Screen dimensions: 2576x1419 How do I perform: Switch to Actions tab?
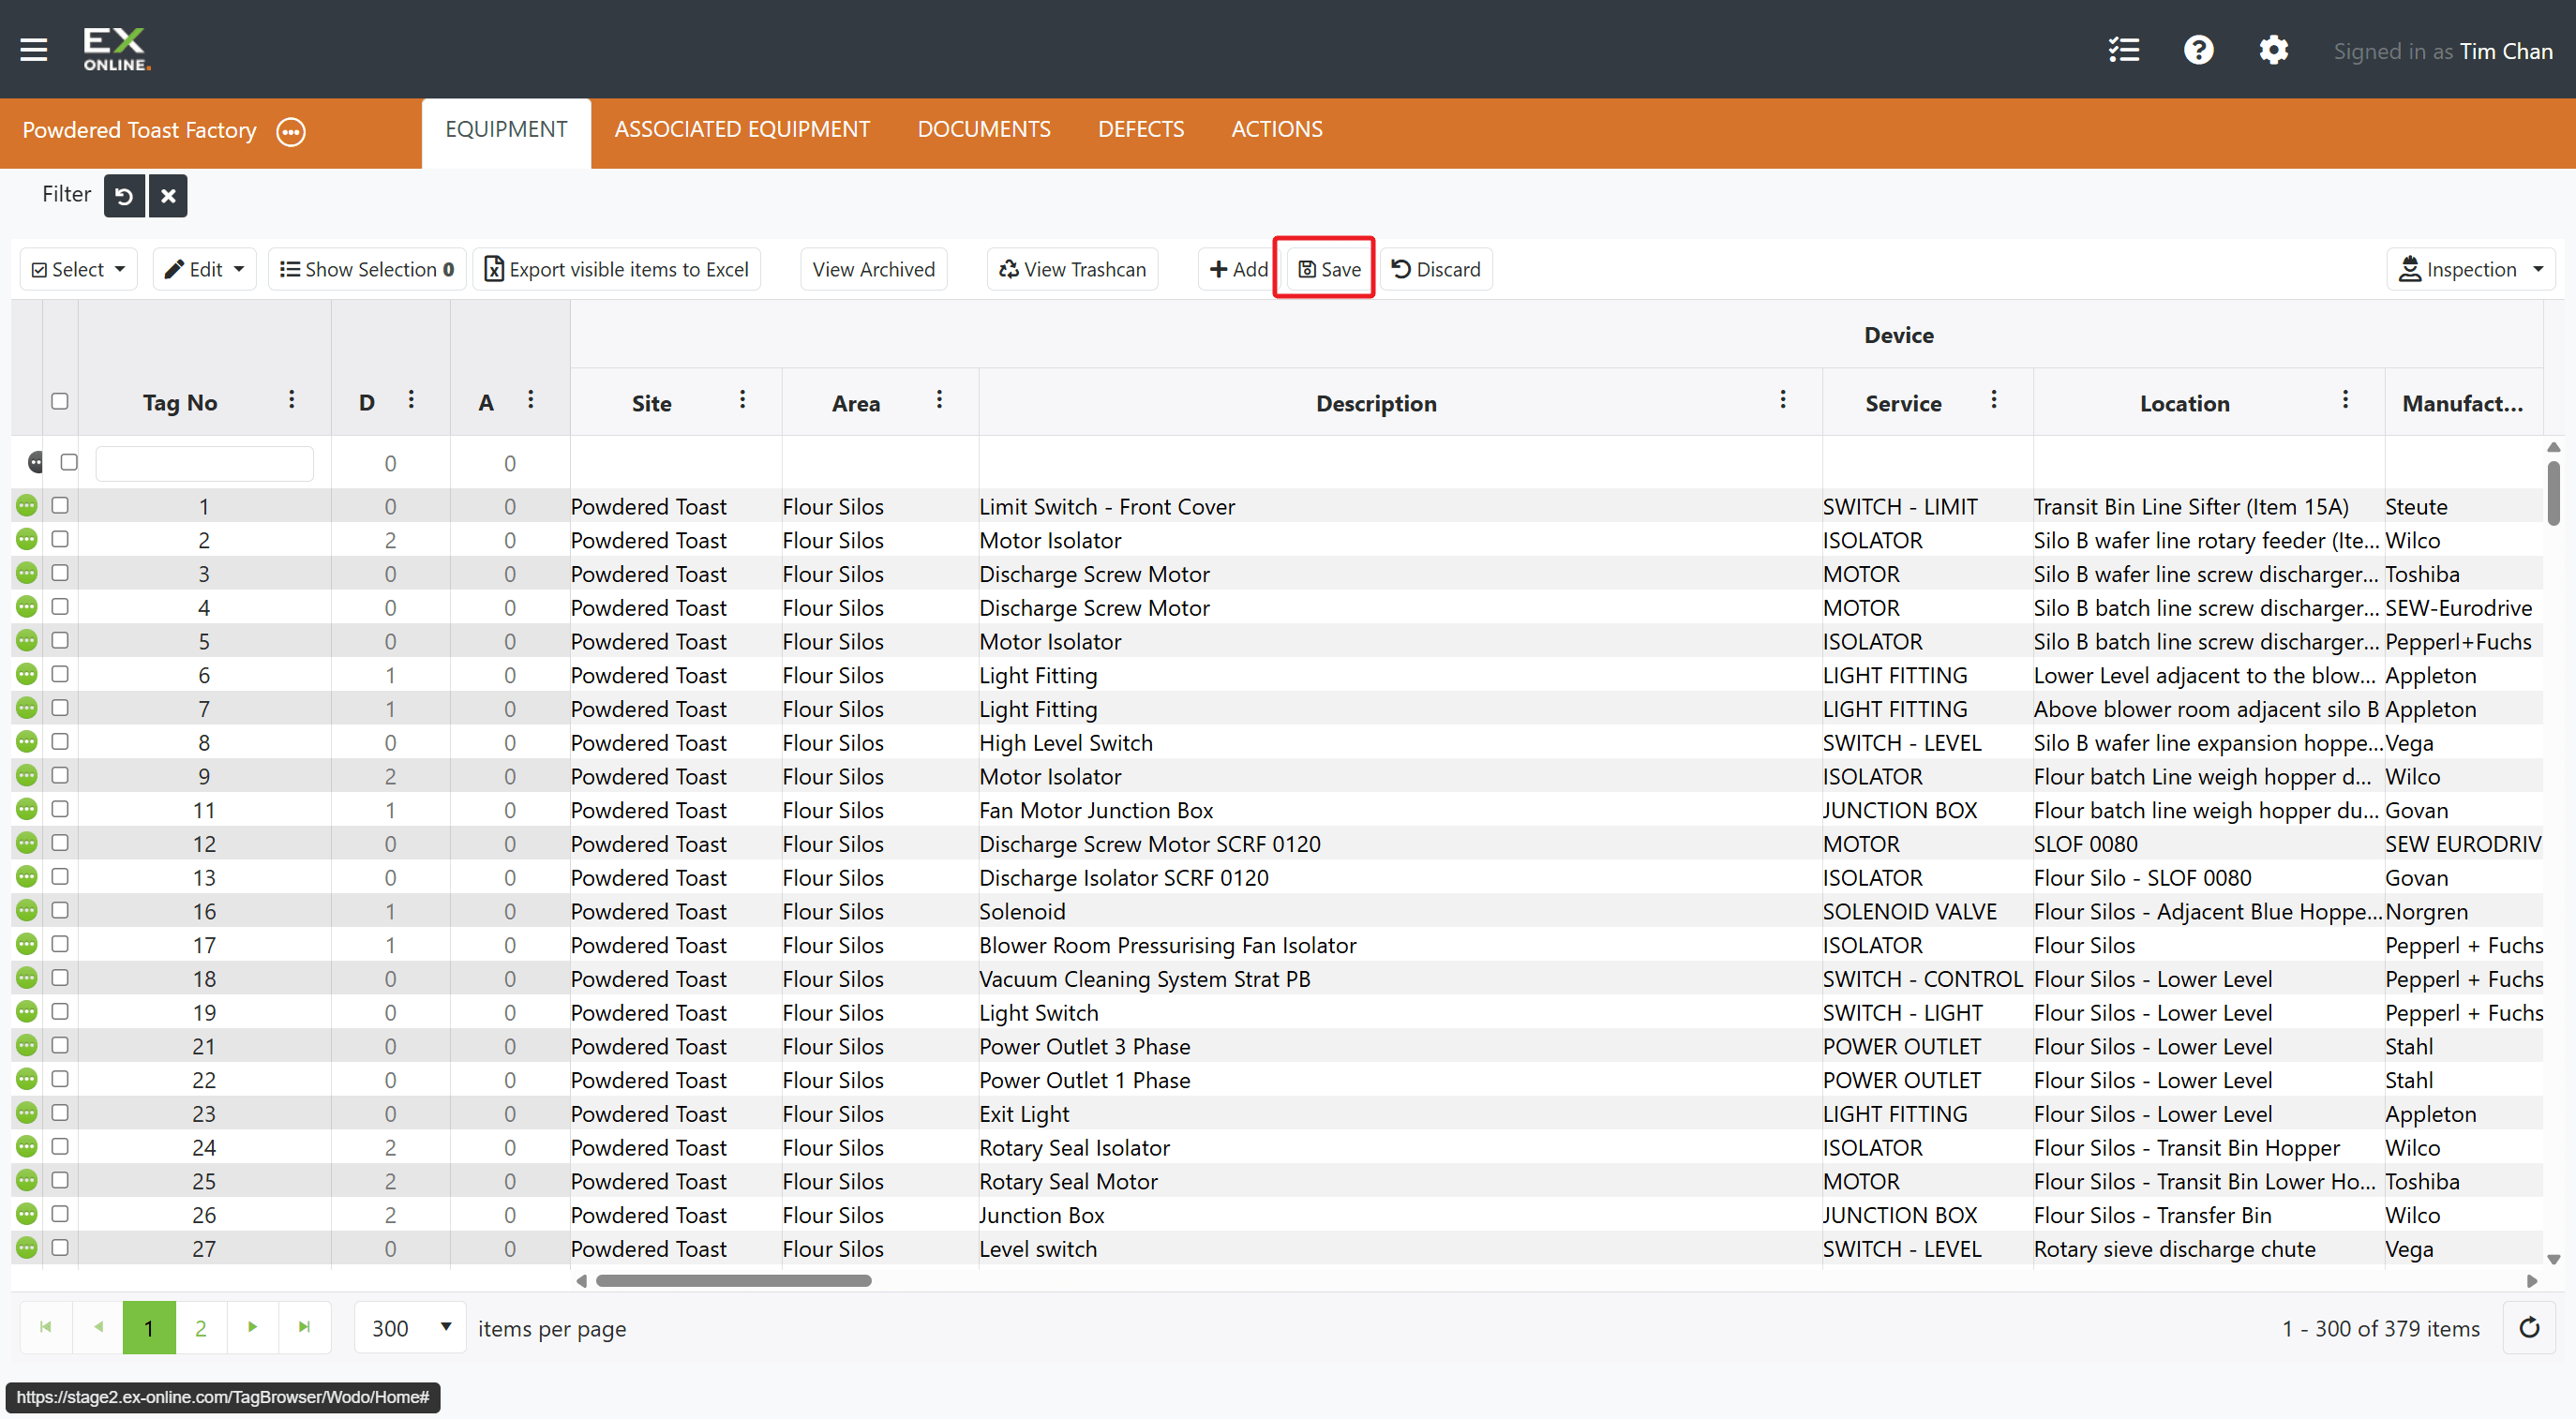(1276, 129)
